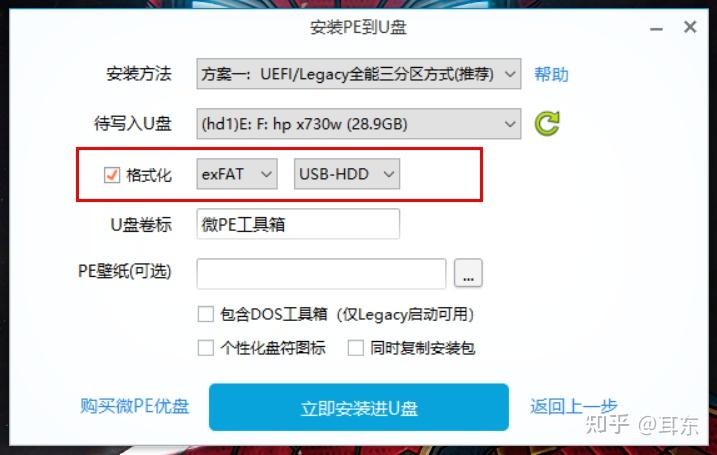Click the green refresh USB list icon
This screenshot has width=717, height=455.
pos(547,123)
